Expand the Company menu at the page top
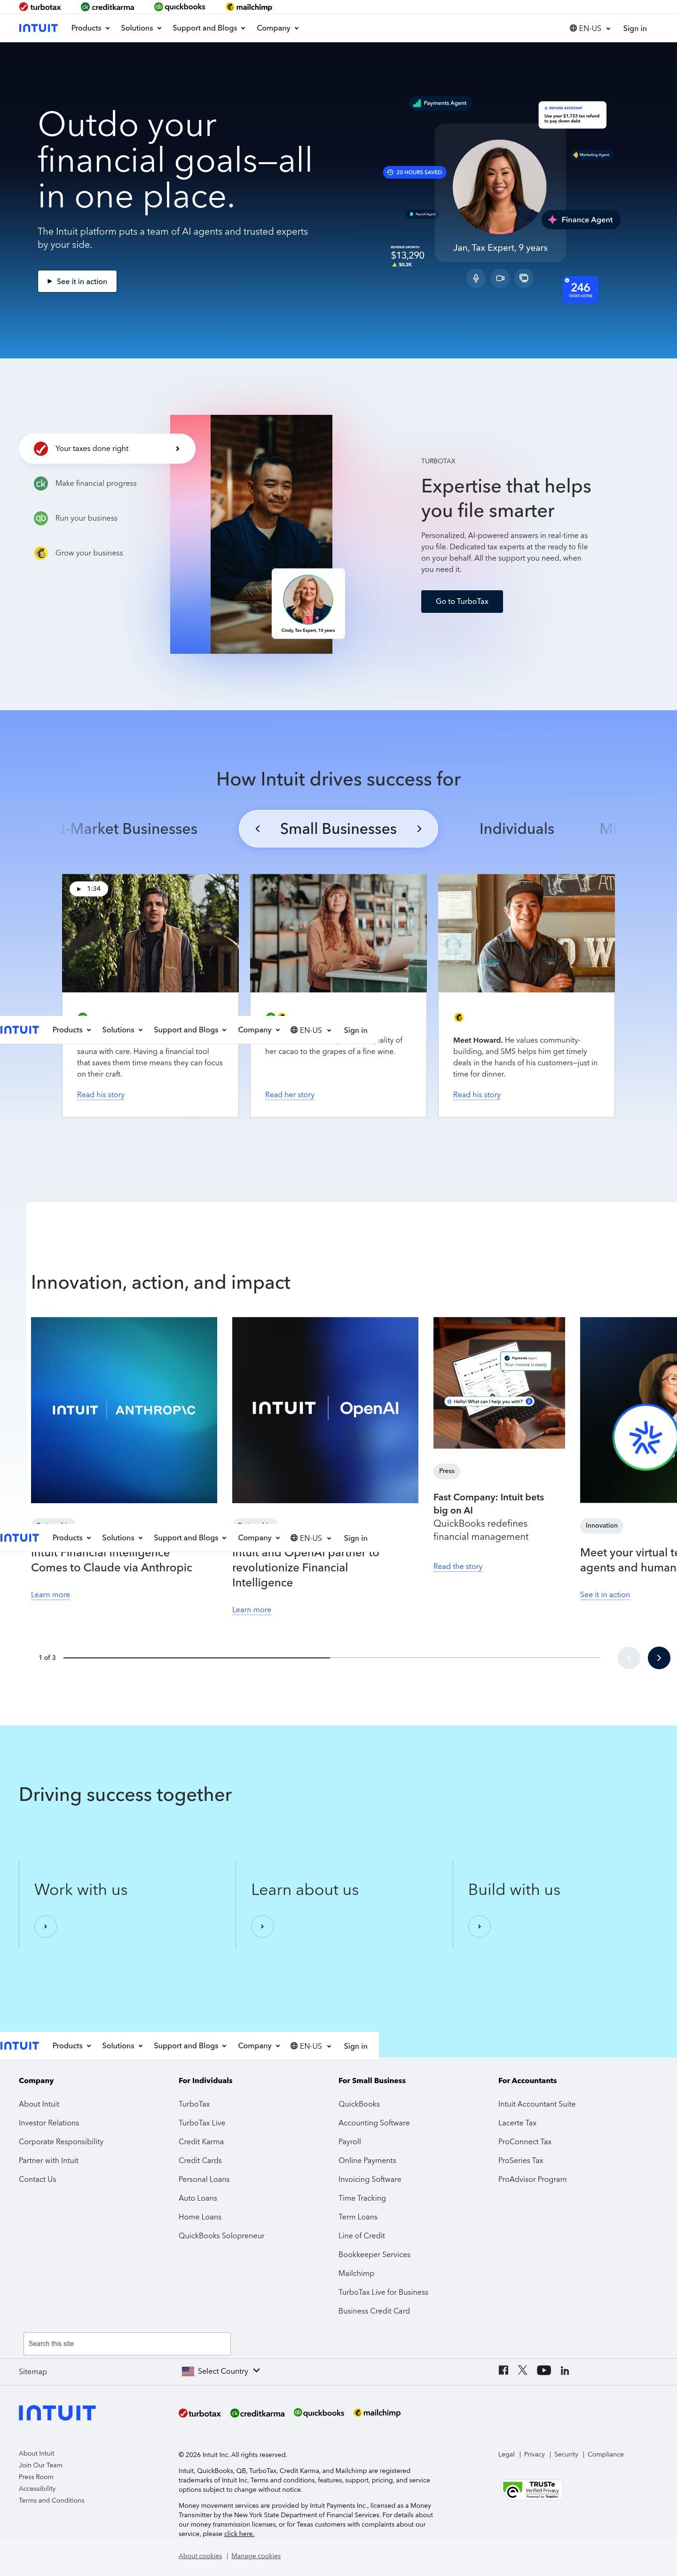677x2576 pixels. 278,28
